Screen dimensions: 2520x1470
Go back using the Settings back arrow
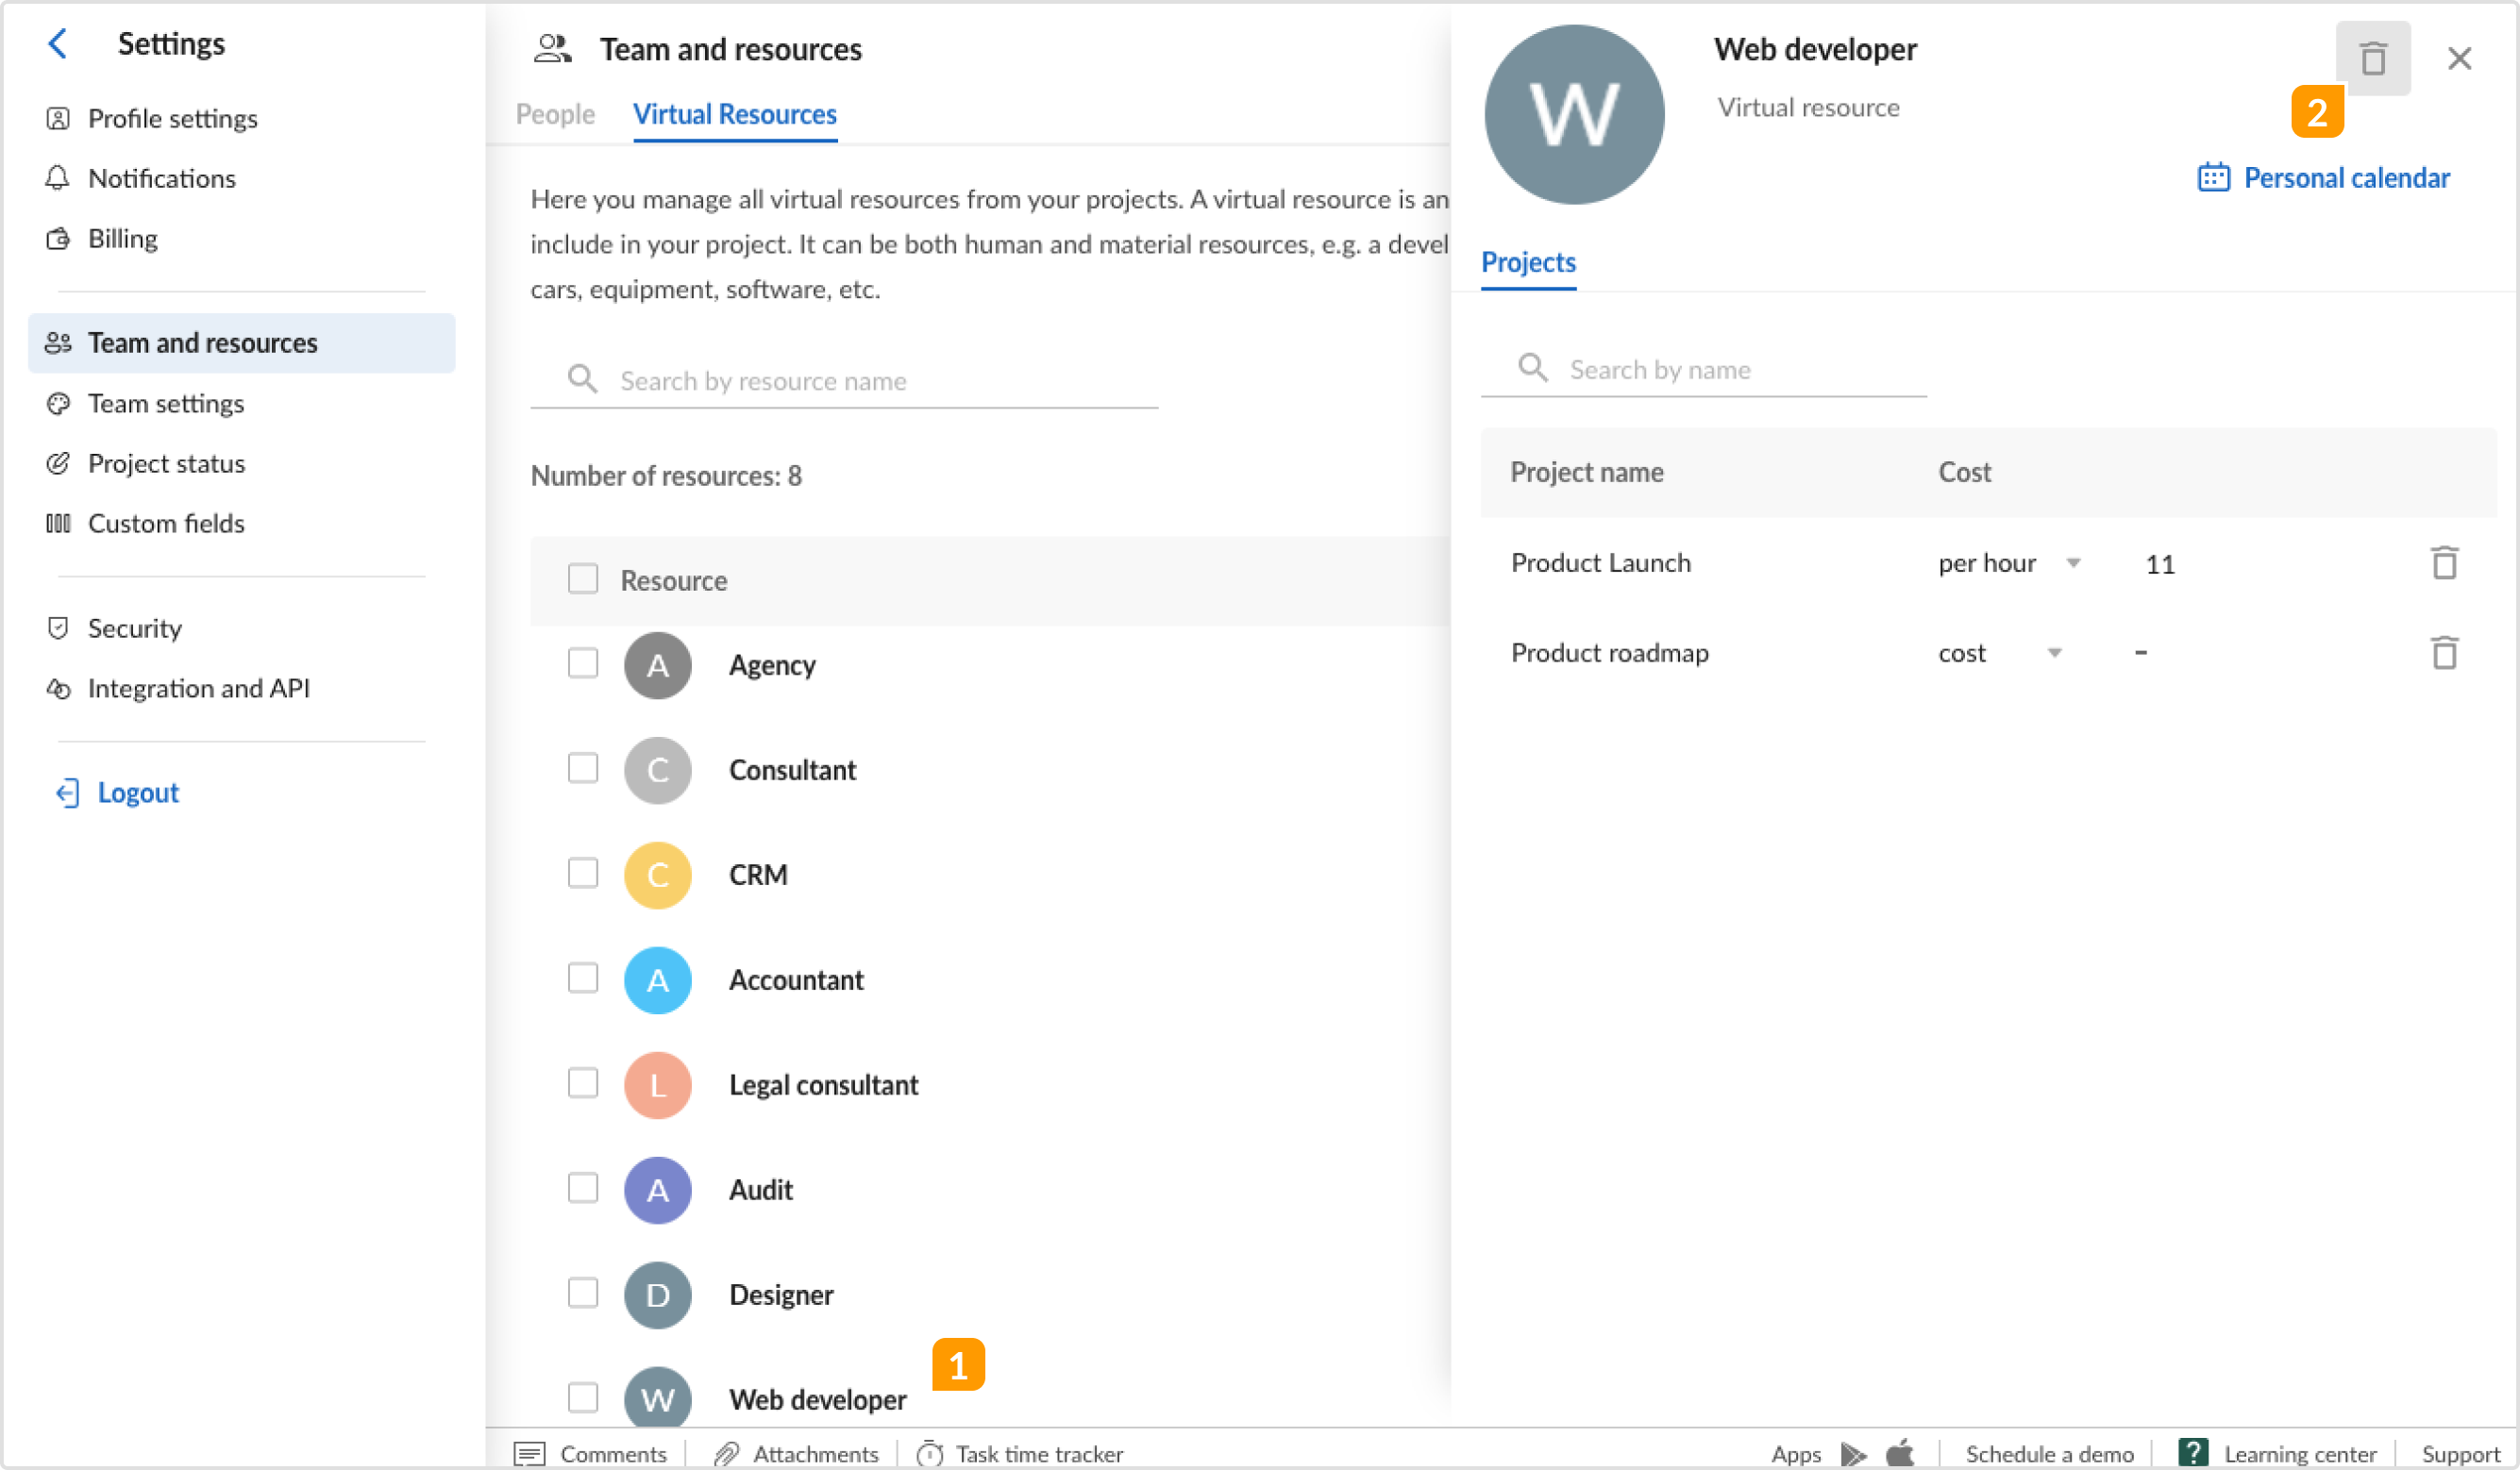coord(58,44)
